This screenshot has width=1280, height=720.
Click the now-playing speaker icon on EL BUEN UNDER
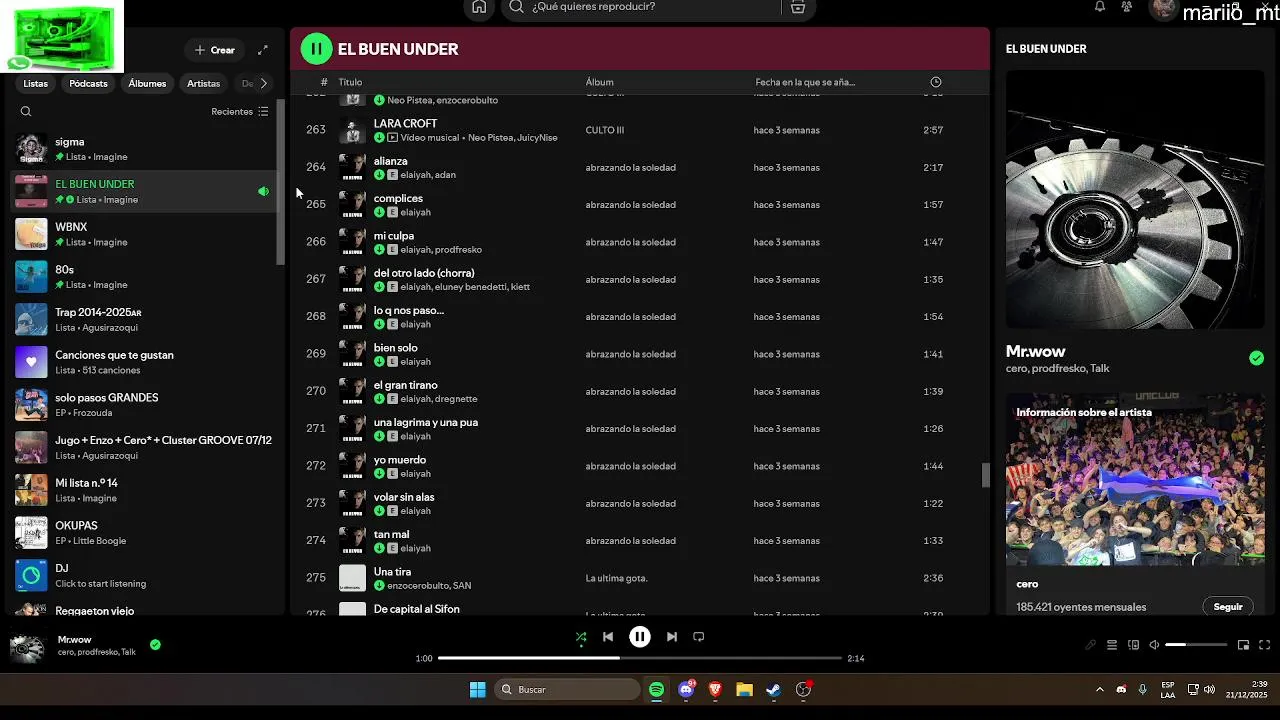pos(264,191)
